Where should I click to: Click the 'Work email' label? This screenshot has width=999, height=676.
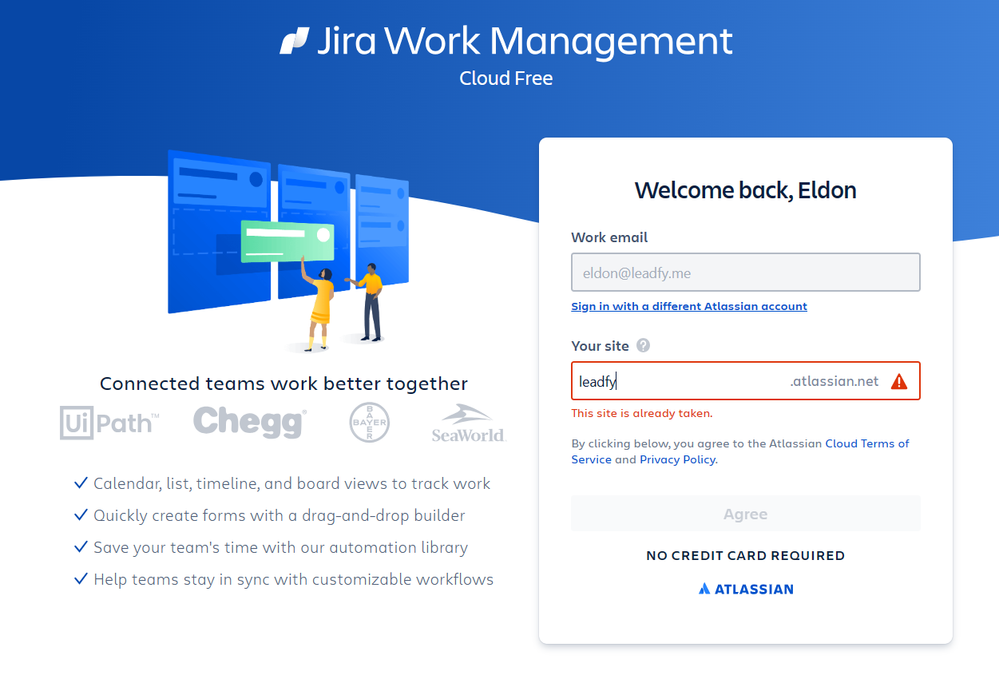(x=609, y=238)
